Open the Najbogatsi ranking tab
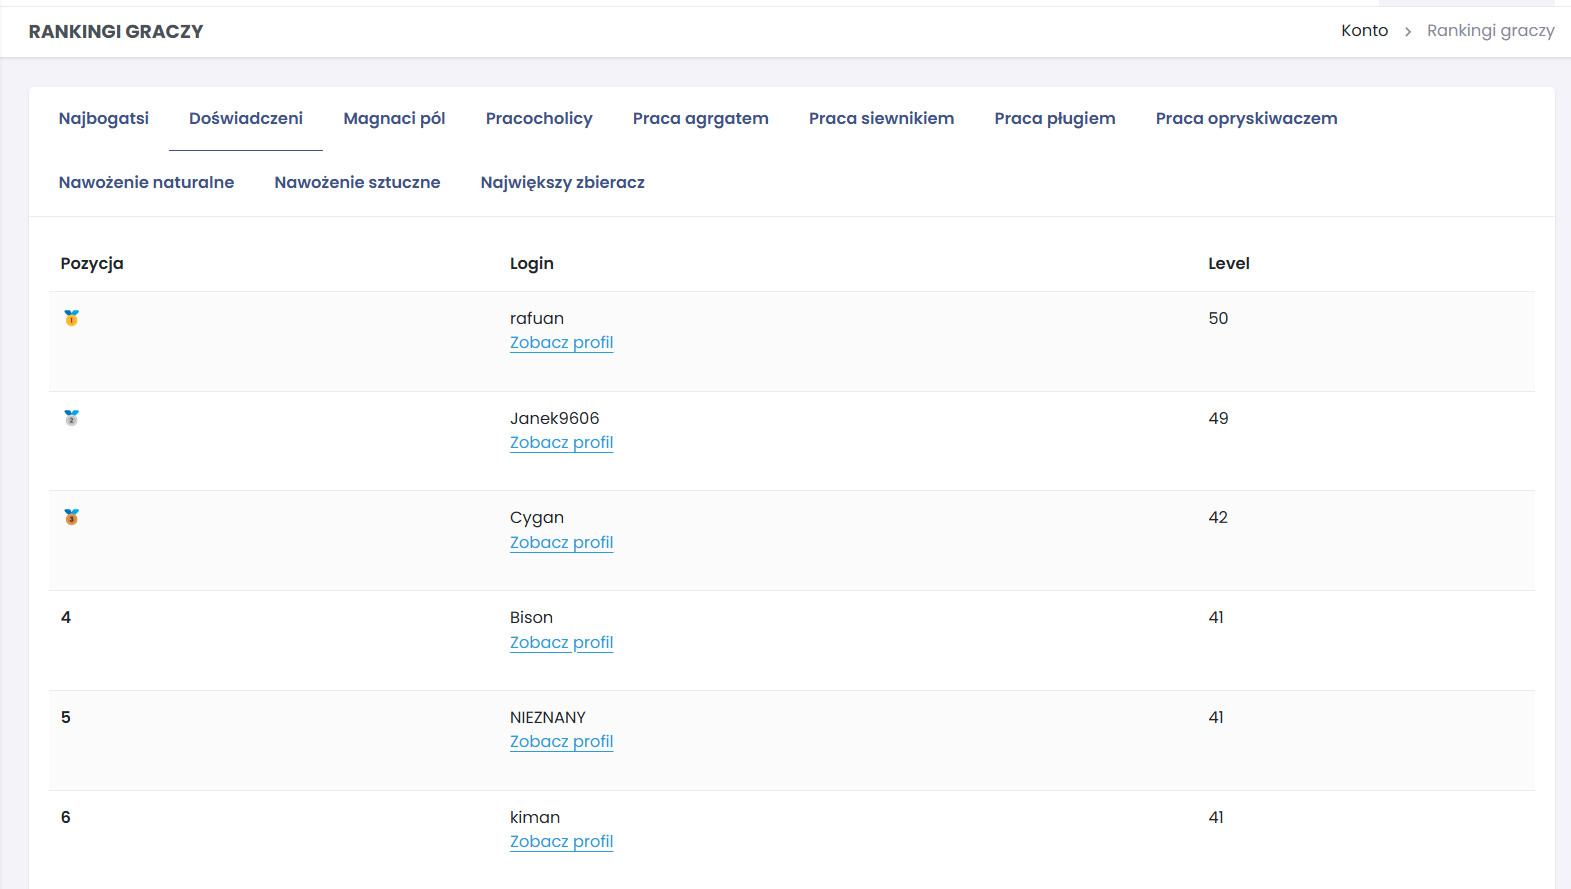The width and height of the screenshot is (1571, 889). 104,119
